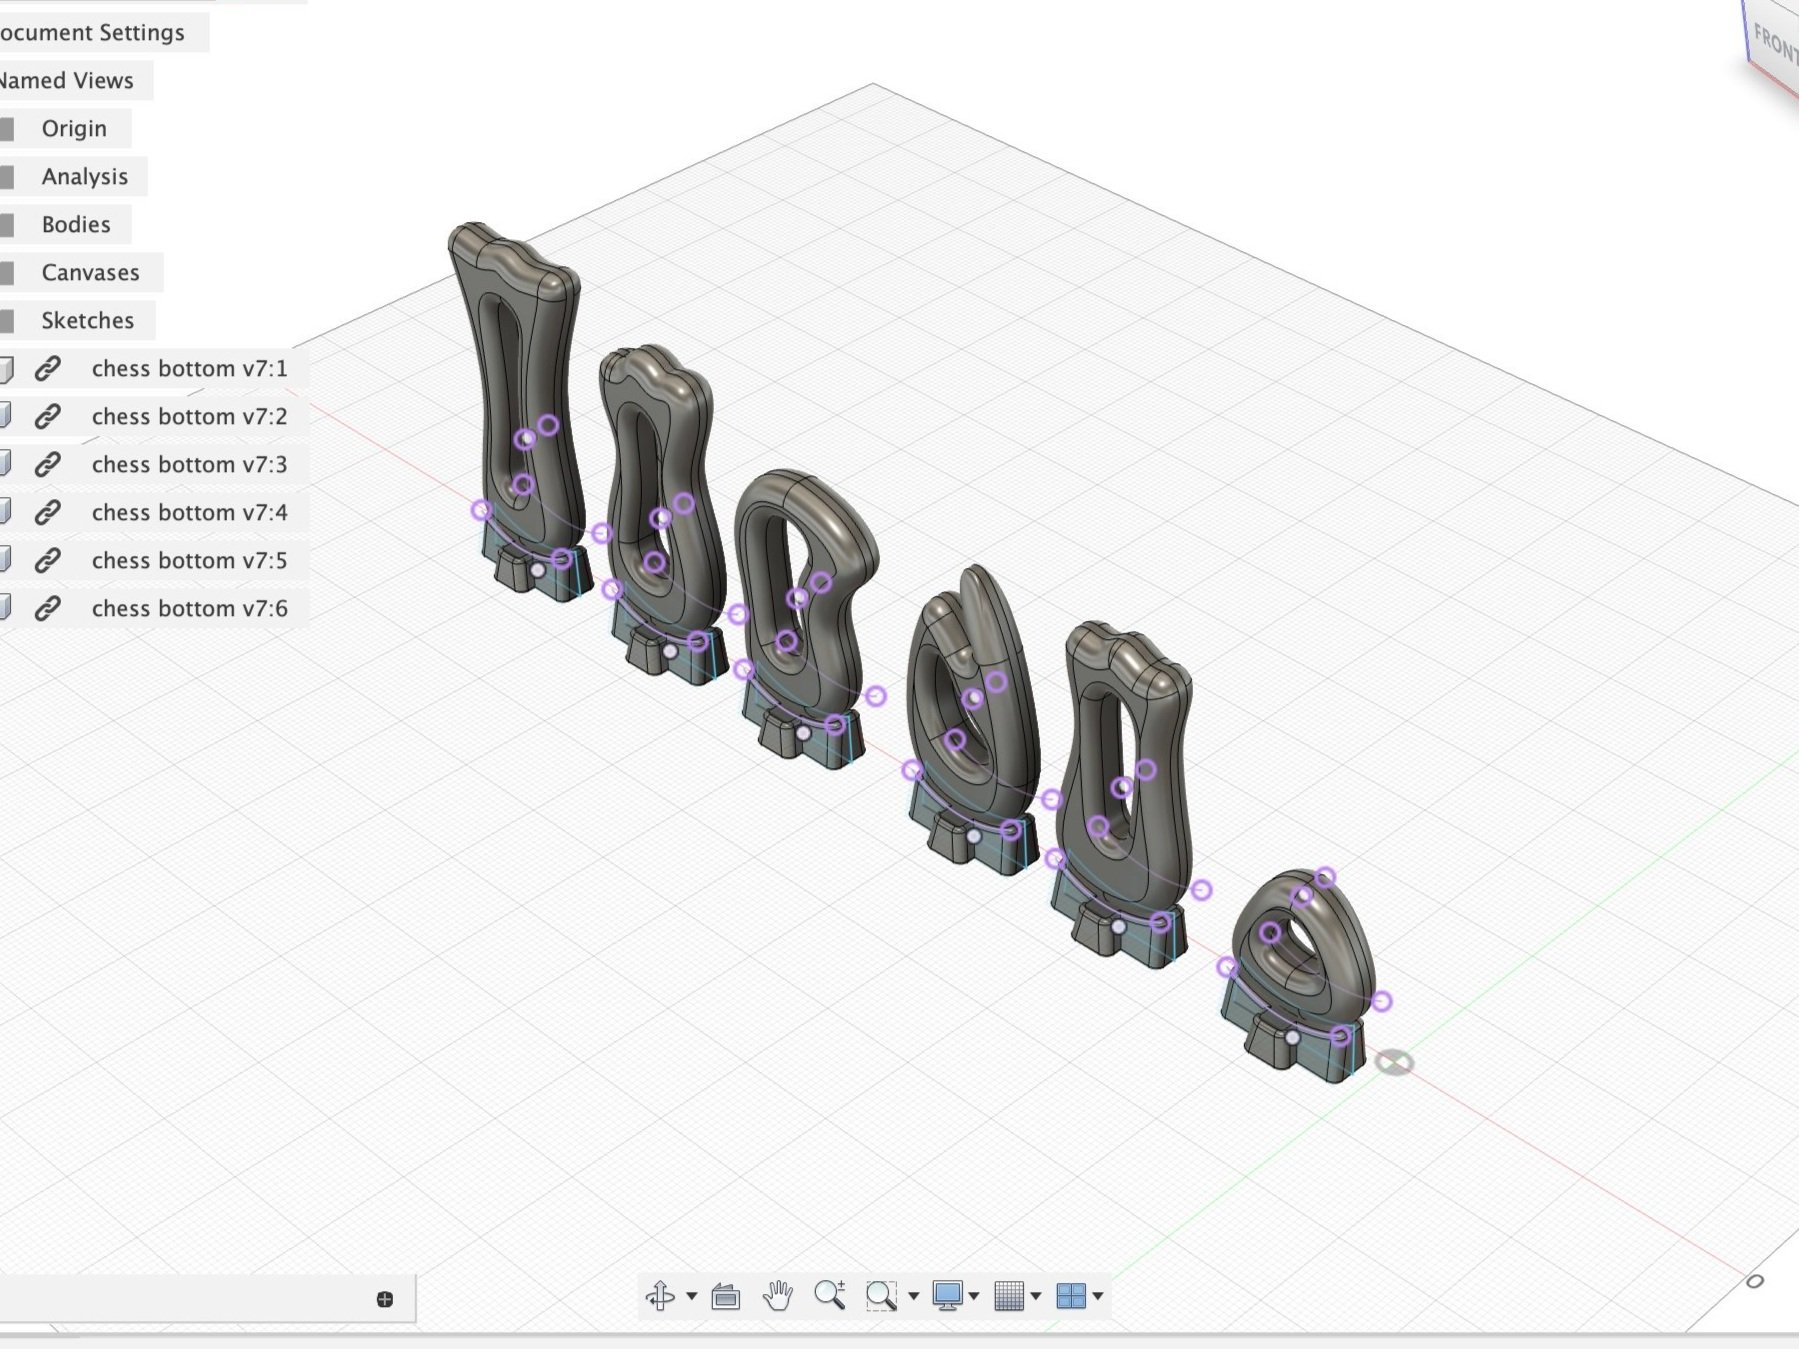Open the Orbit type dropdown arrow
This screenshot has height=1349, width=1799.
[691, 1296]
